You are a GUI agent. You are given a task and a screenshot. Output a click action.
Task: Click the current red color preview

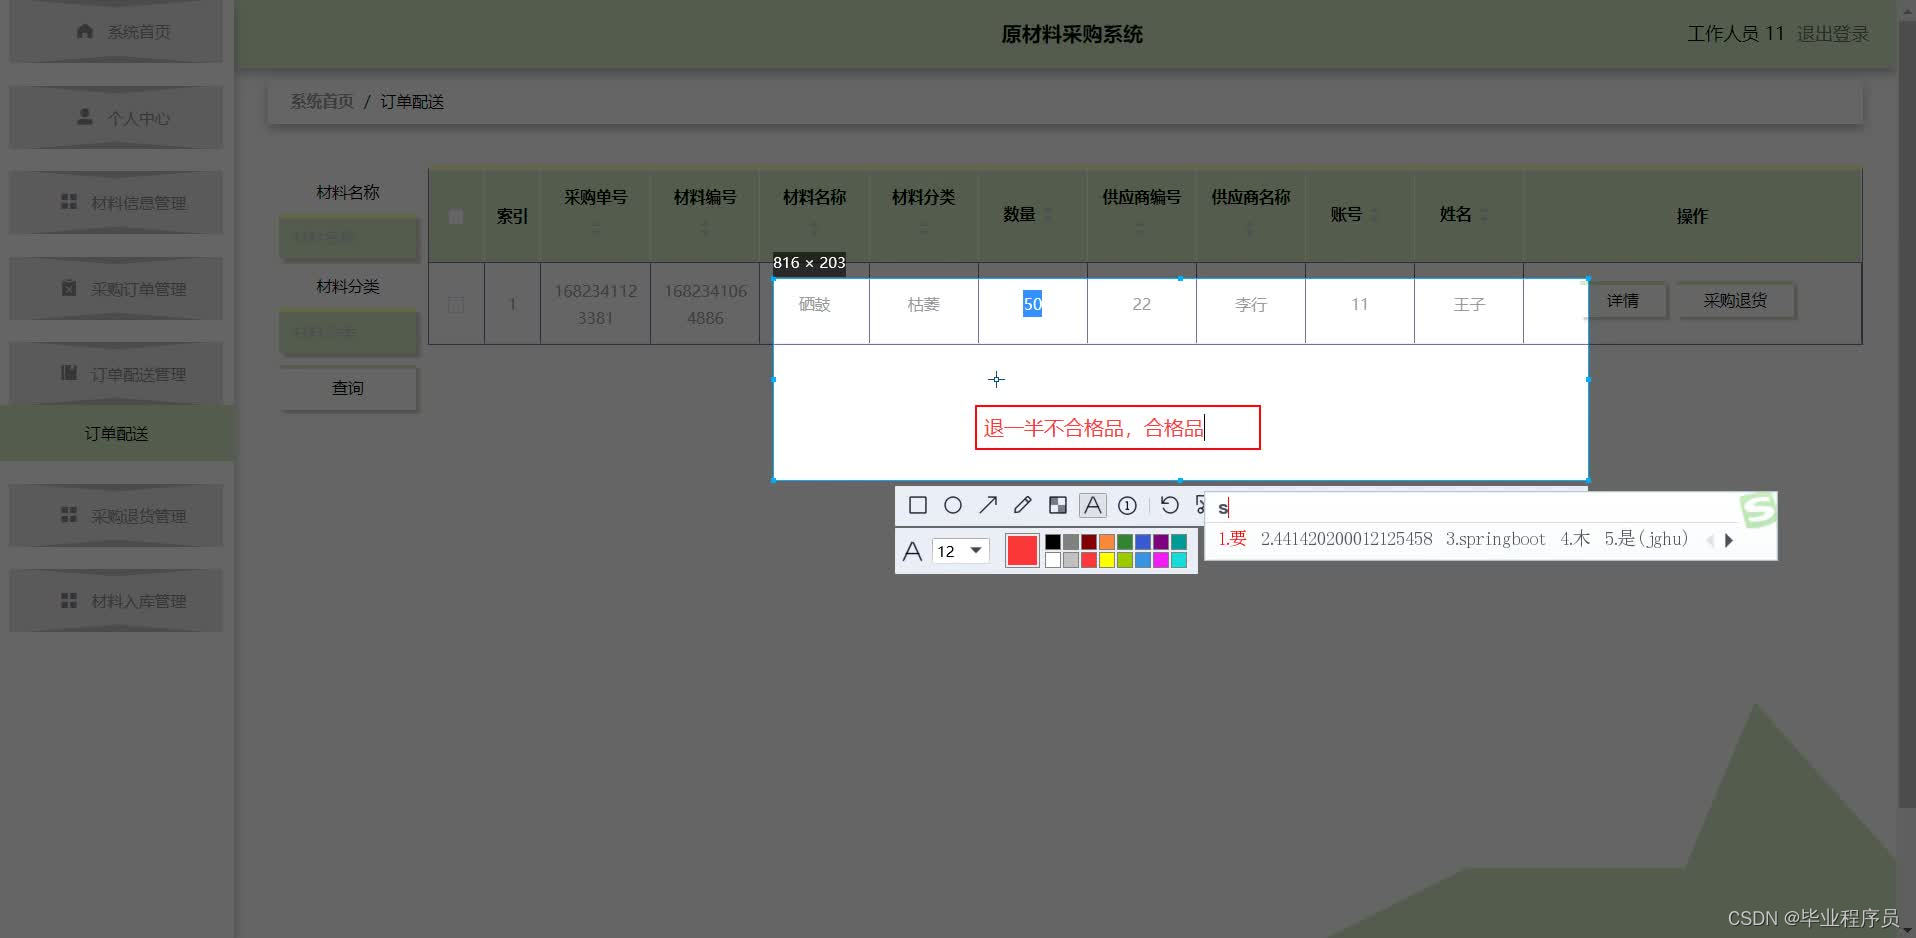click(1022, 551)
